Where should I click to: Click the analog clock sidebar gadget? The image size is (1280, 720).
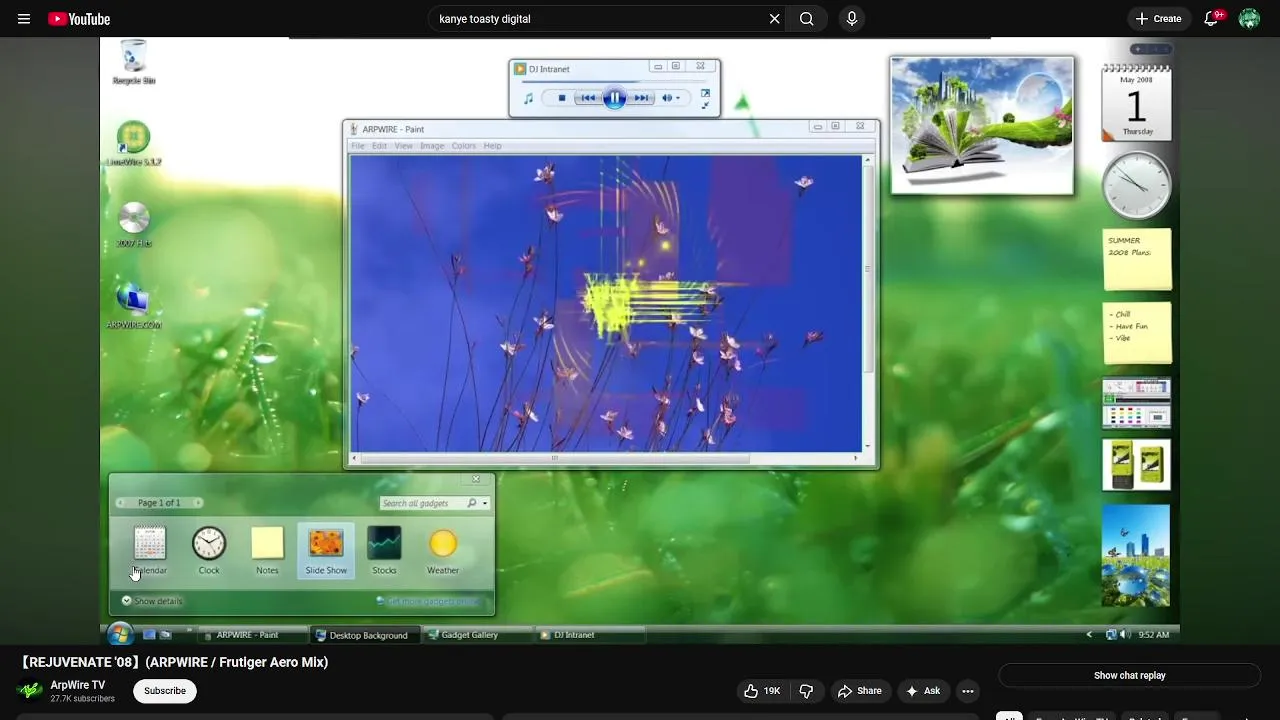pos(1137,185)
